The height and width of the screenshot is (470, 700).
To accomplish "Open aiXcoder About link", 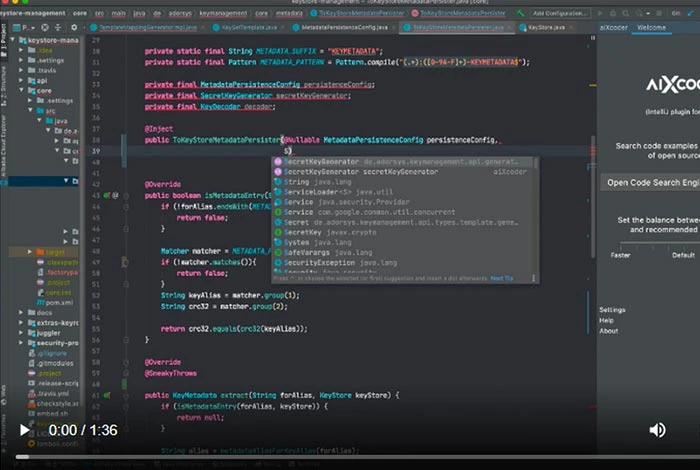I will coord(609,331).
